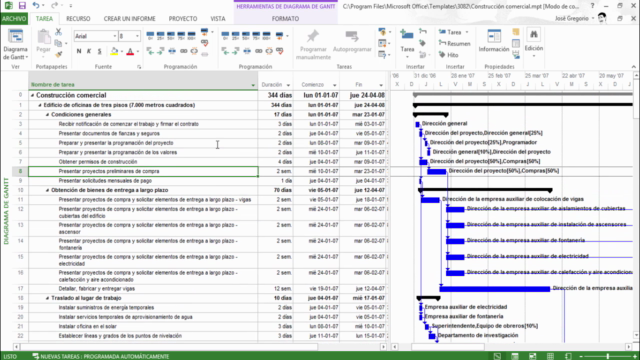The width and height of the screenshot is (640, 360).
Task: Click the background fill color bucket
Action: [x=114, y=51]
